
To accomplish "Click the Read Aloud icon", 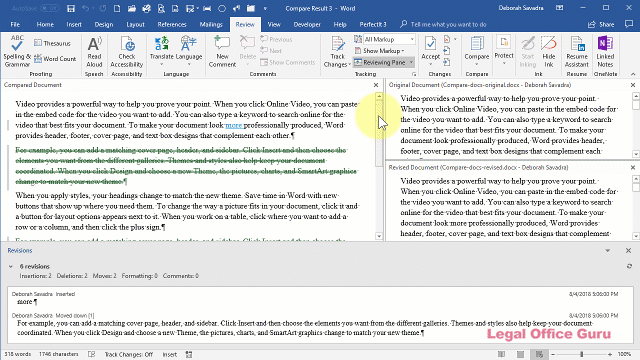I will tap(94, 51).
